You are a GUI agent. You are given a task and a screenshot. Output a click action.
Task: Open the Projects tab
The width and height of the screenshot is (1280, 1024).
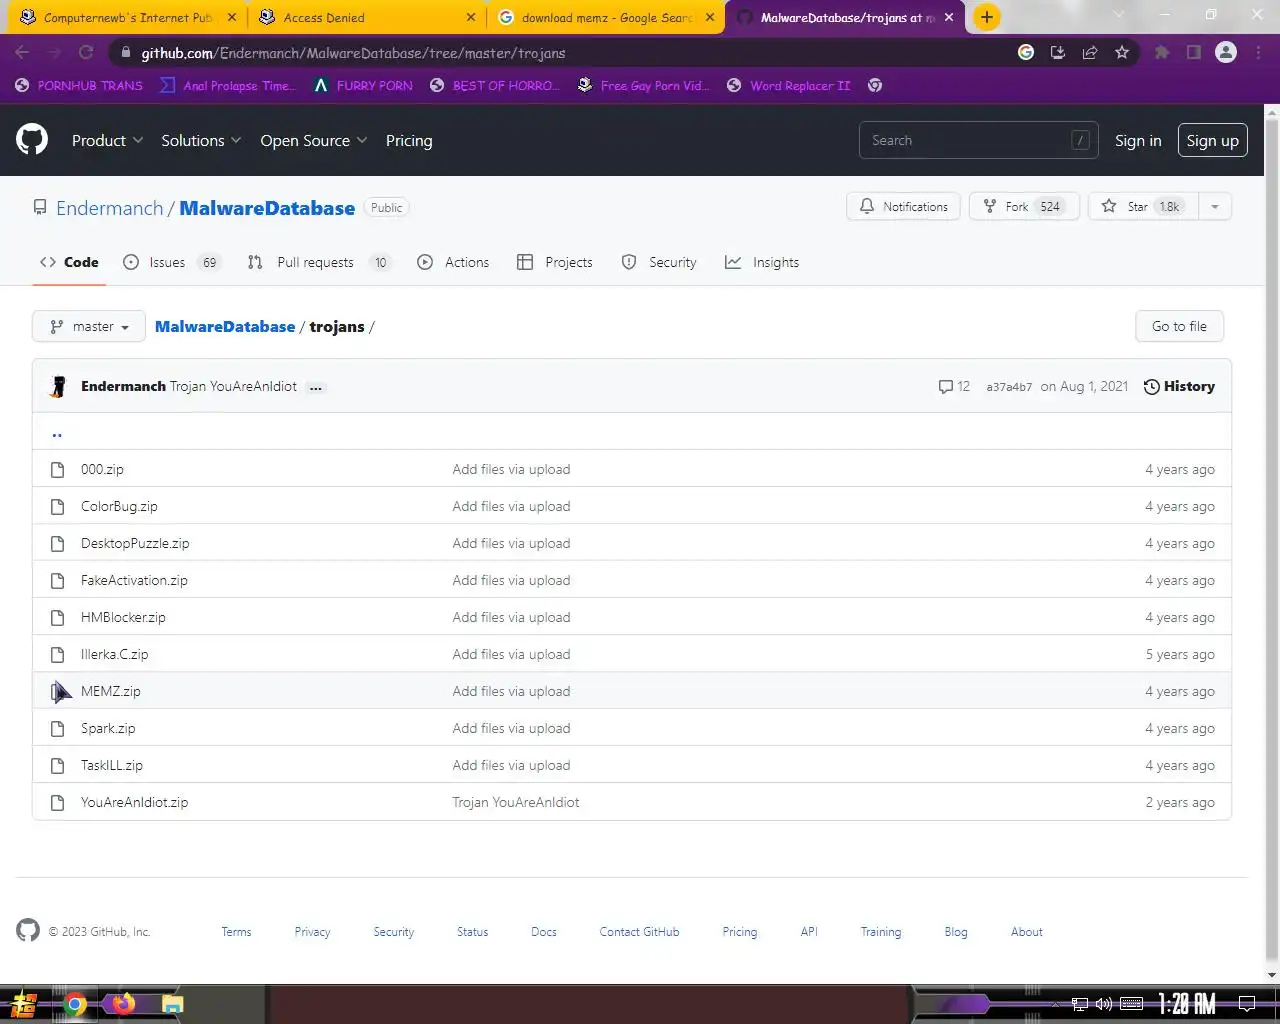555,262
